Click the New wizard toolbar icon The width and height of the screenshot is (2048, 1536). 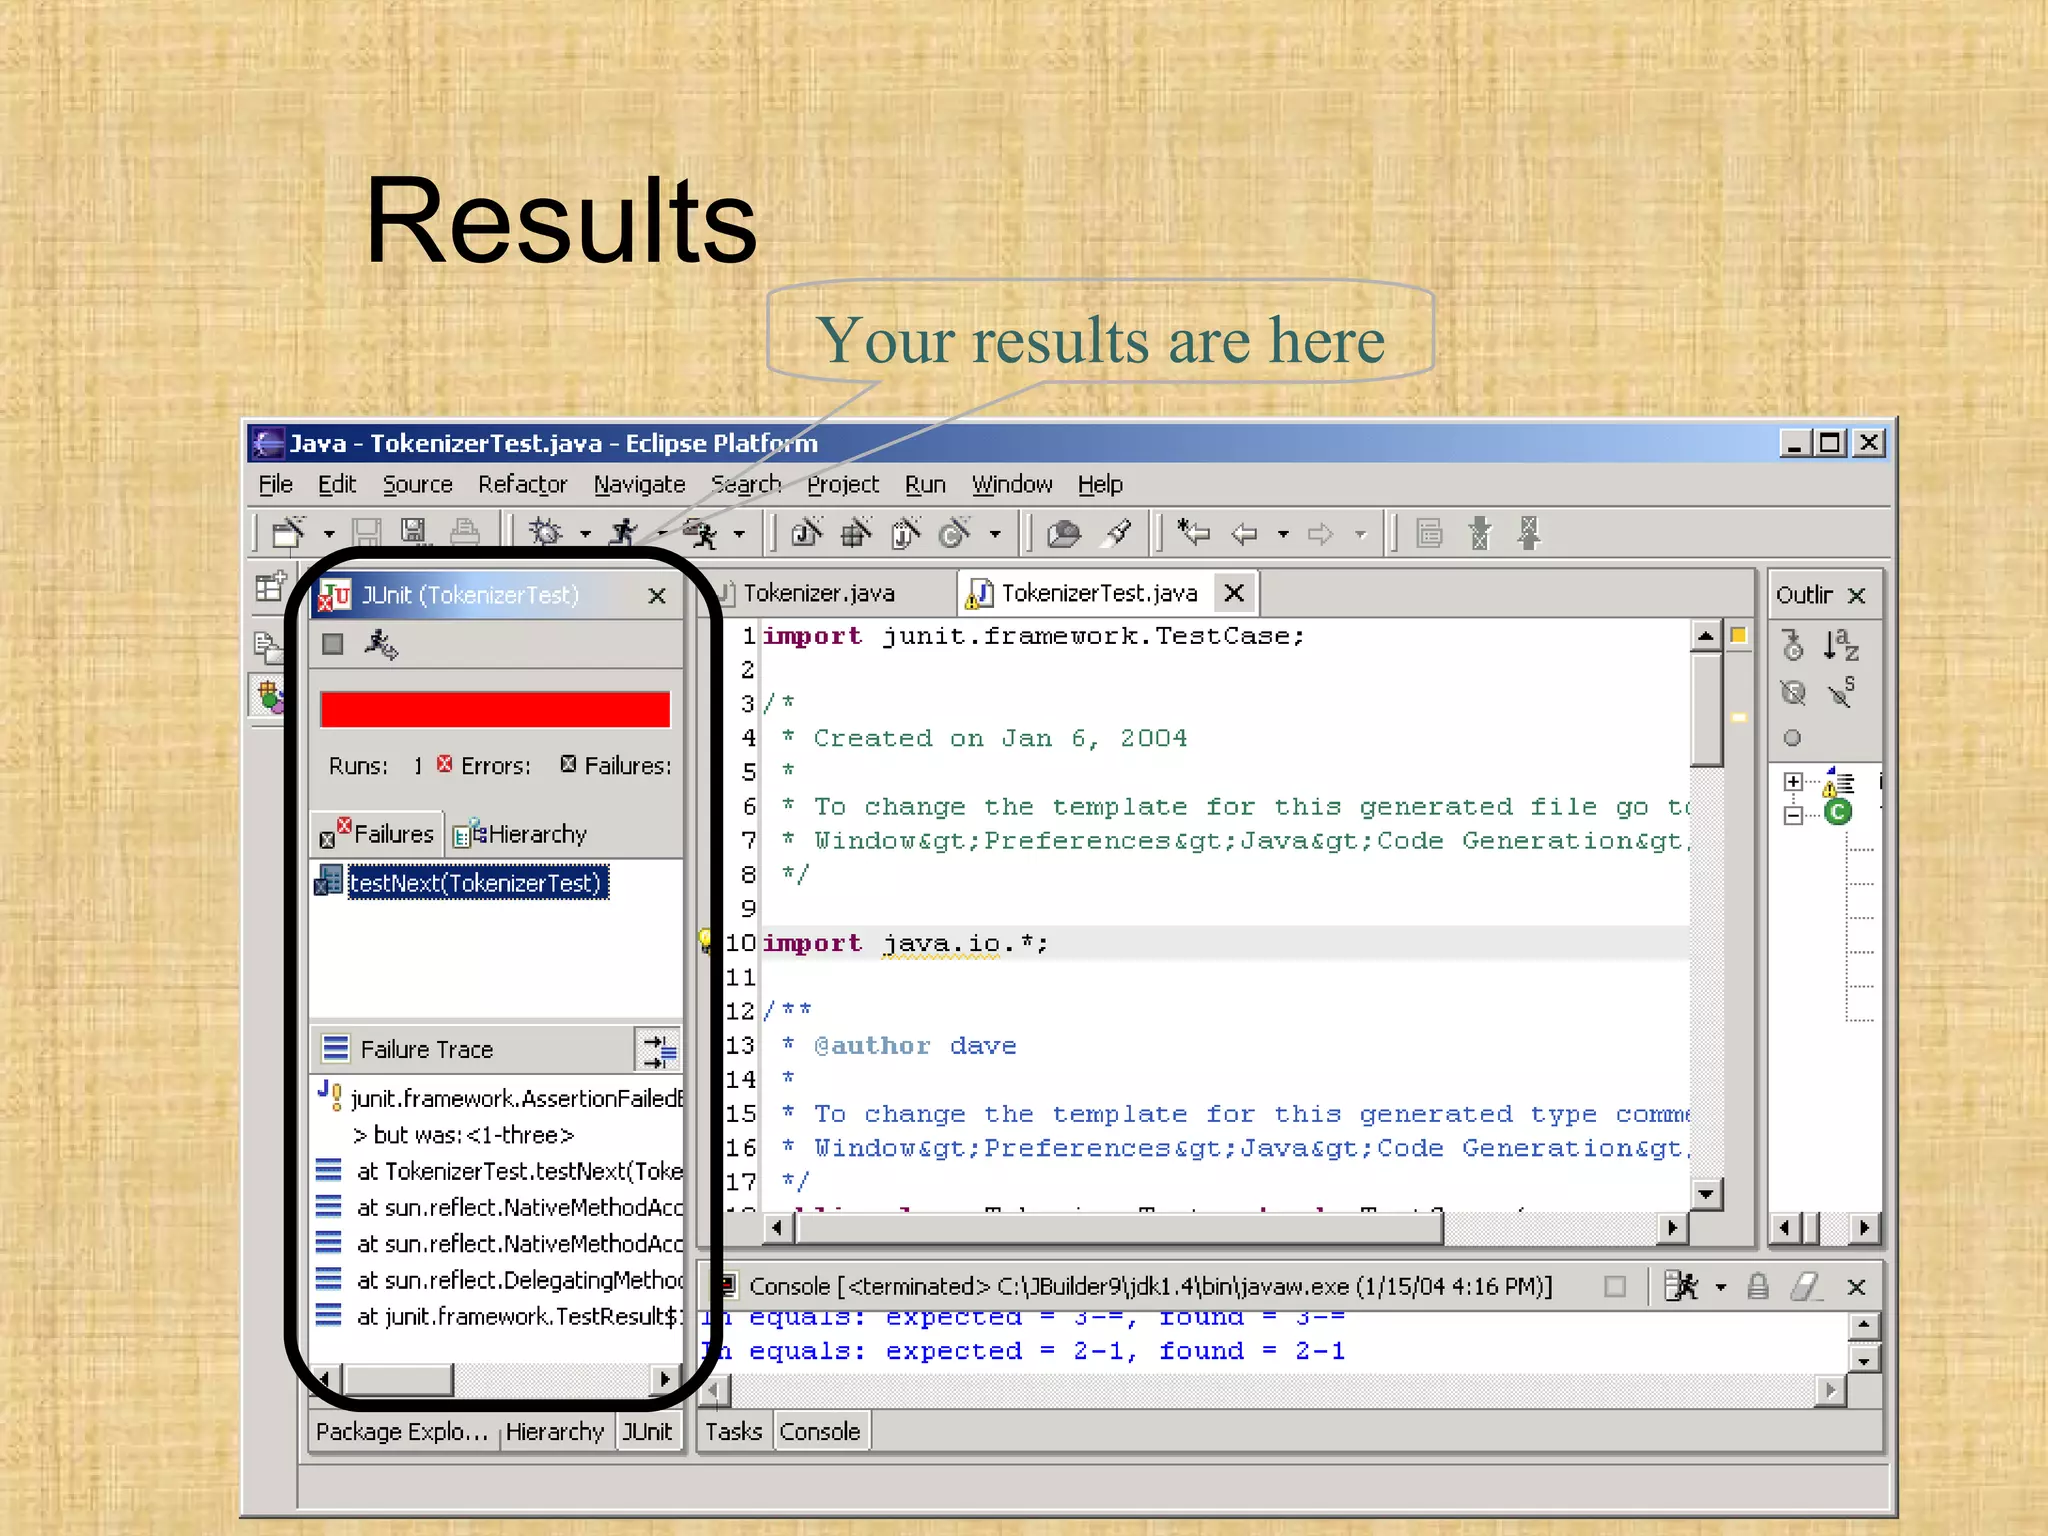coord(288,533)
